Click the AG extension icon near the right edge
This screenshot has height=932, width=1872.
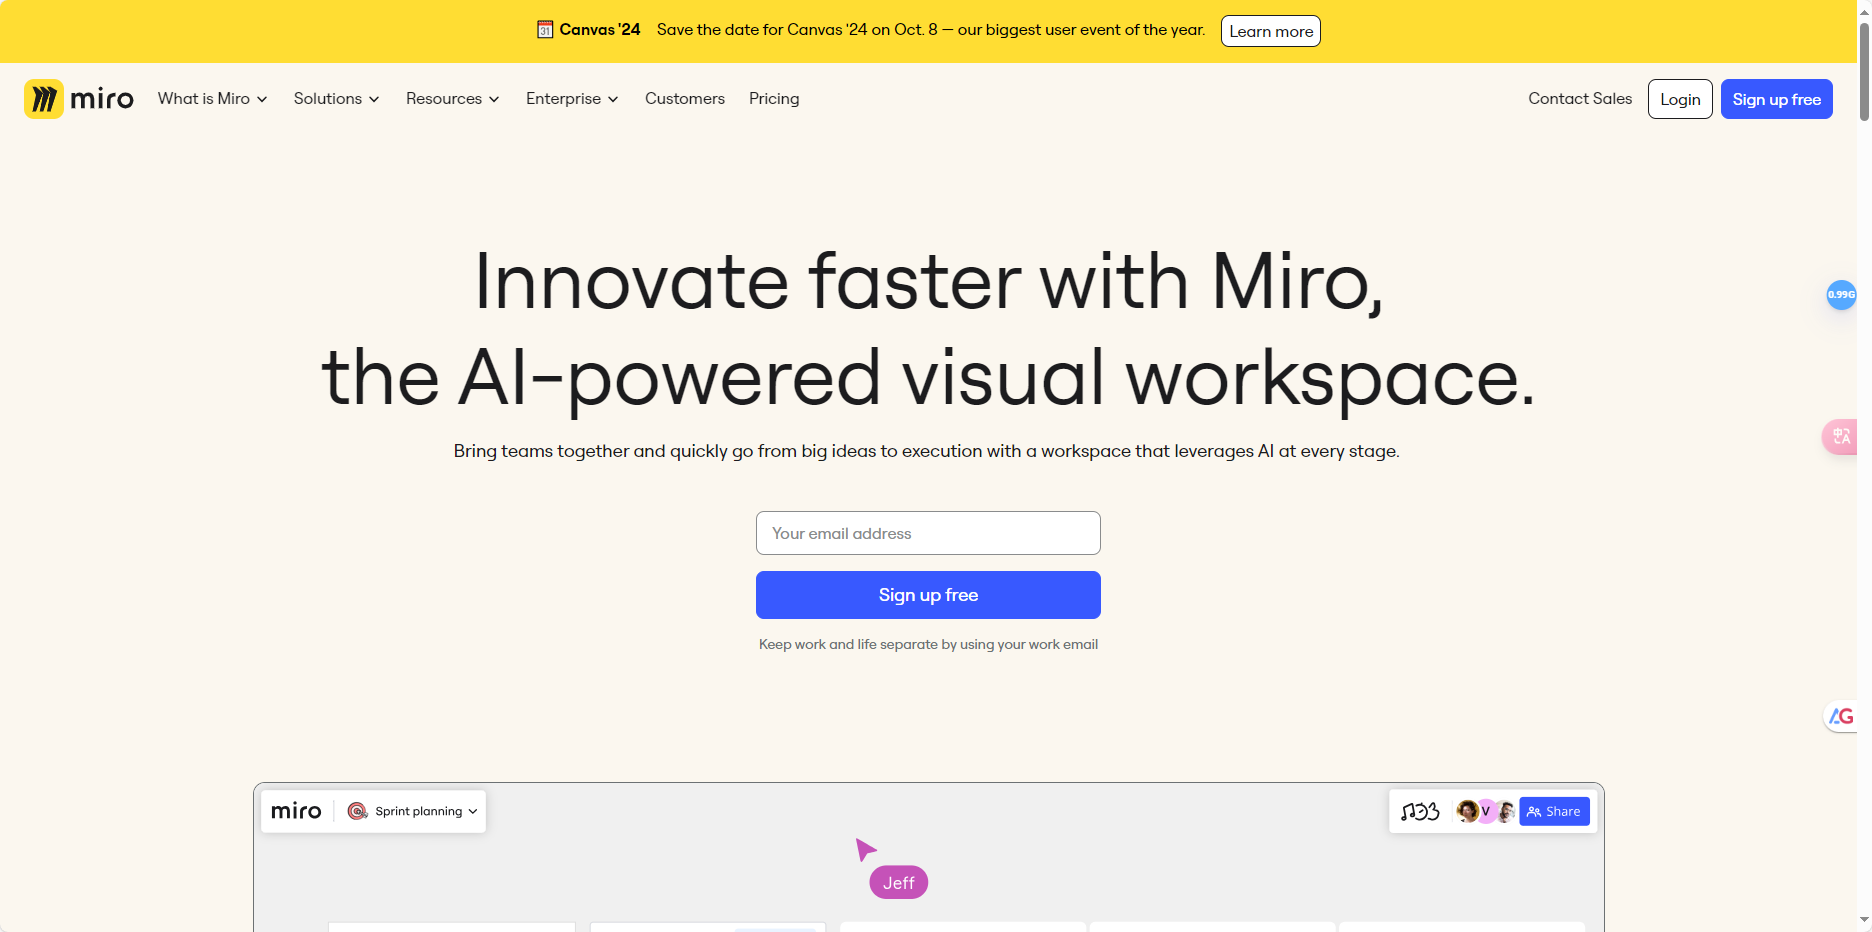(x=1841, y=716)
